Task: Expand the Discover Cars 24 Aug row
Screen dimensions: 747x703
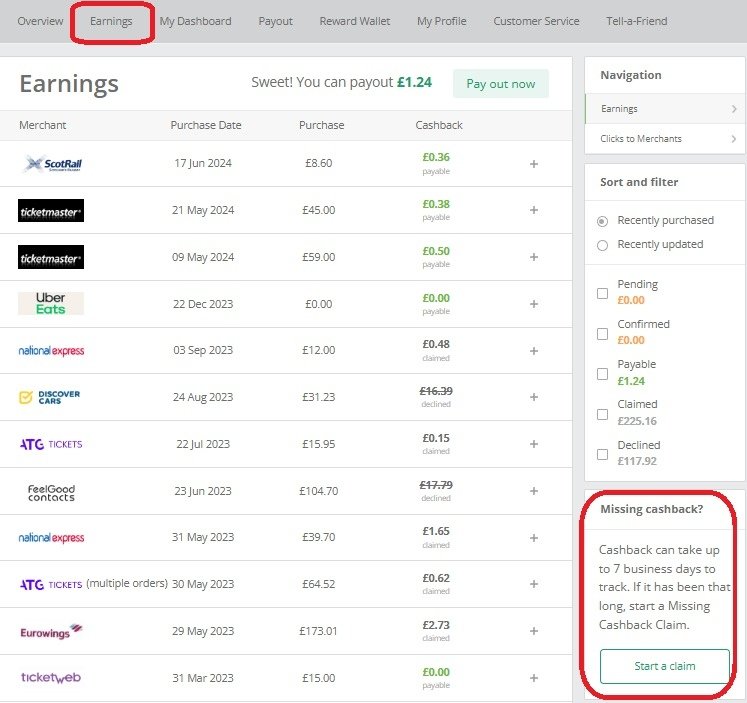Action: (534, 397)
